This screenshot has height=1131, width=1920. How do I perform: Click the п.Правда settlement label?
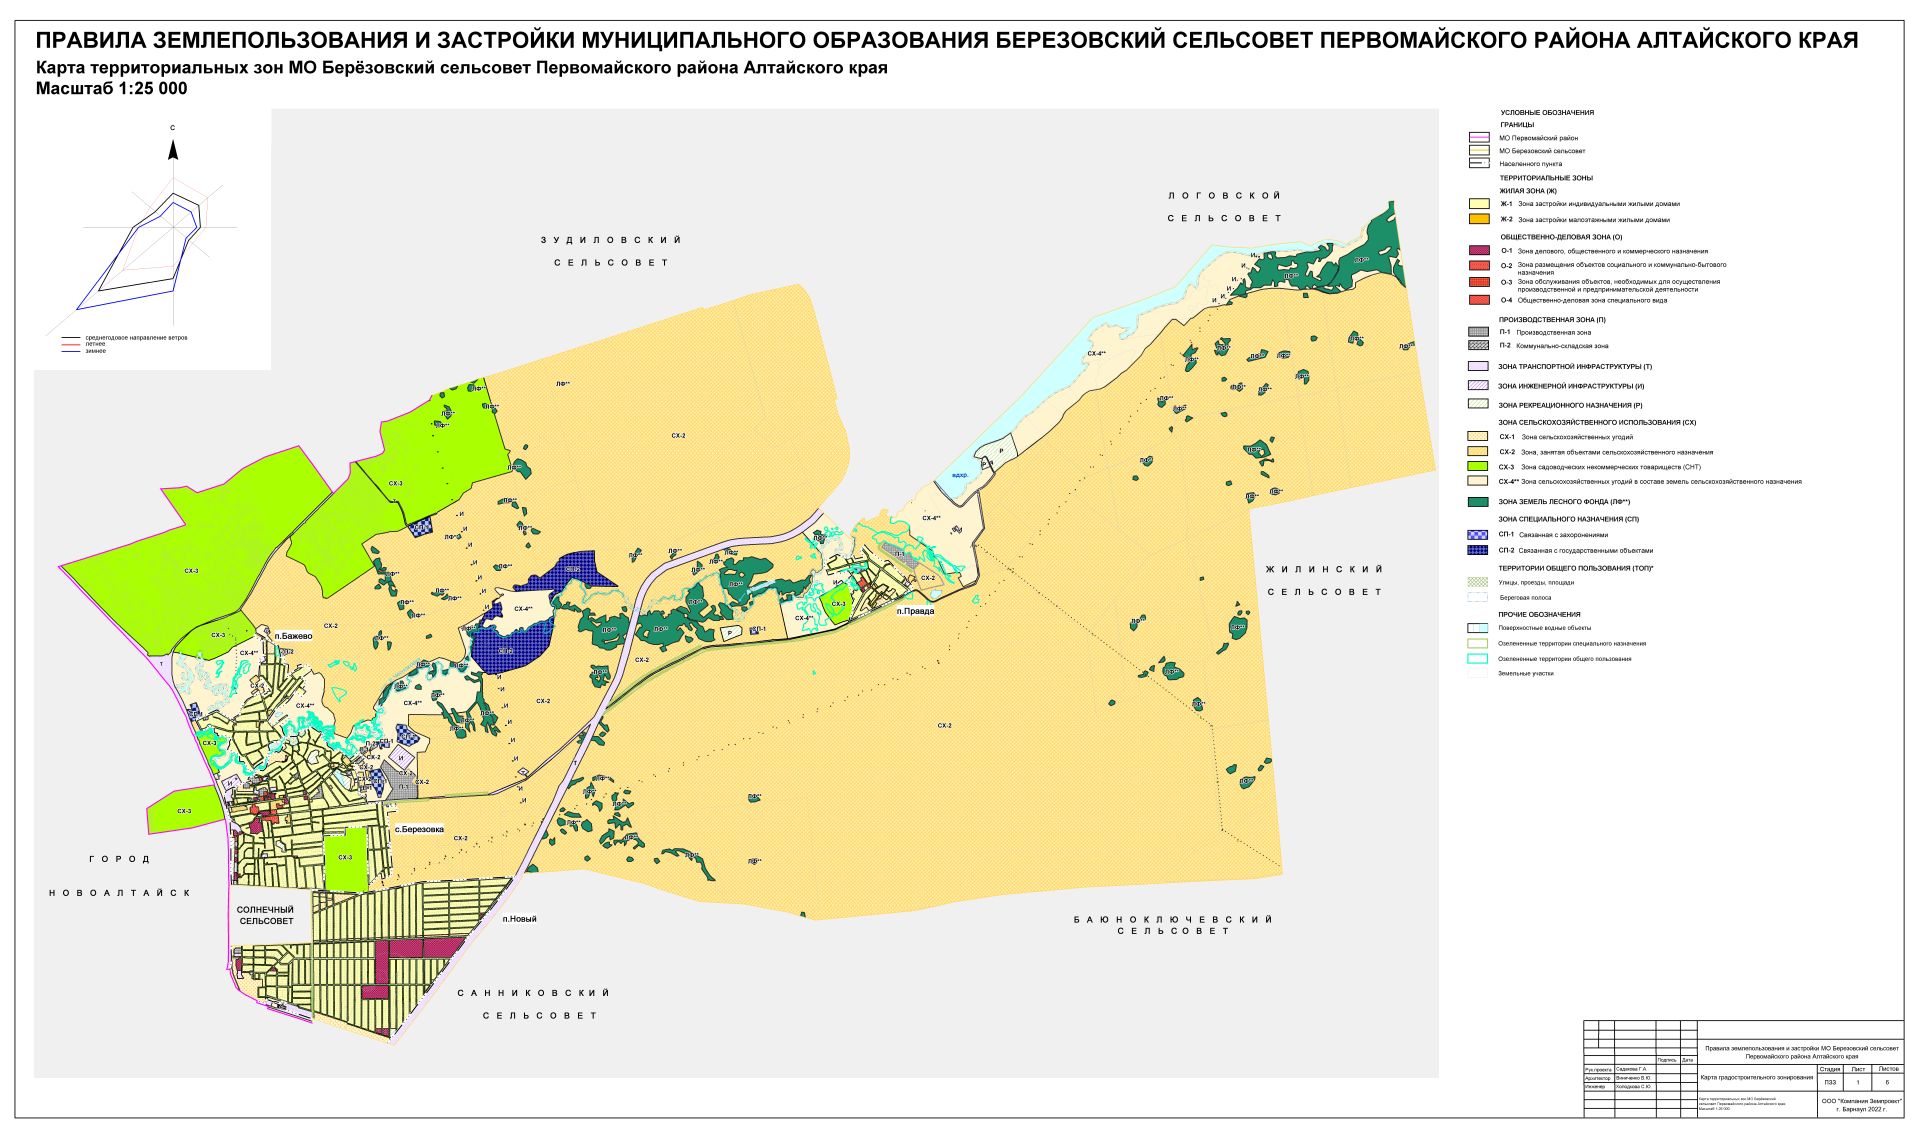click(915, 611)
